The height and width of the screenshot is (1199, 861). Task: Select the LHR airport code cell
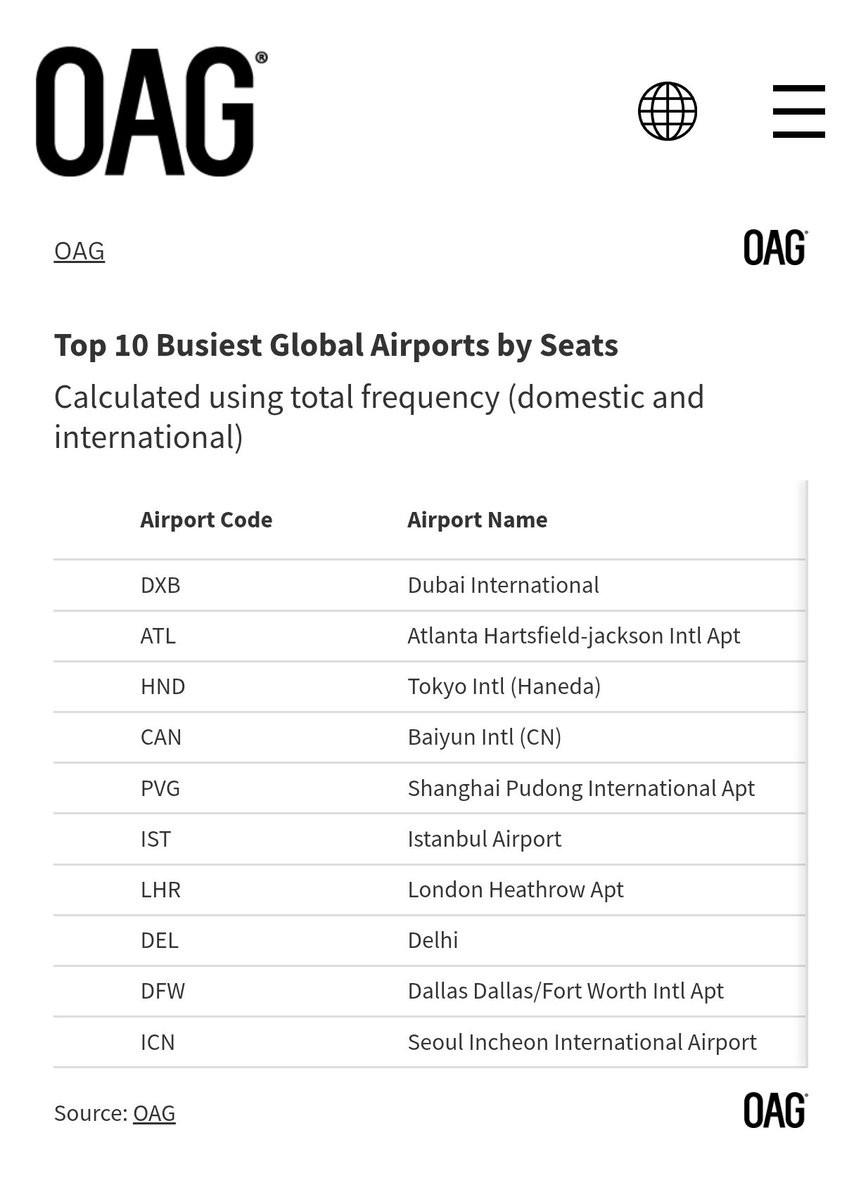[x=161, y=890]
